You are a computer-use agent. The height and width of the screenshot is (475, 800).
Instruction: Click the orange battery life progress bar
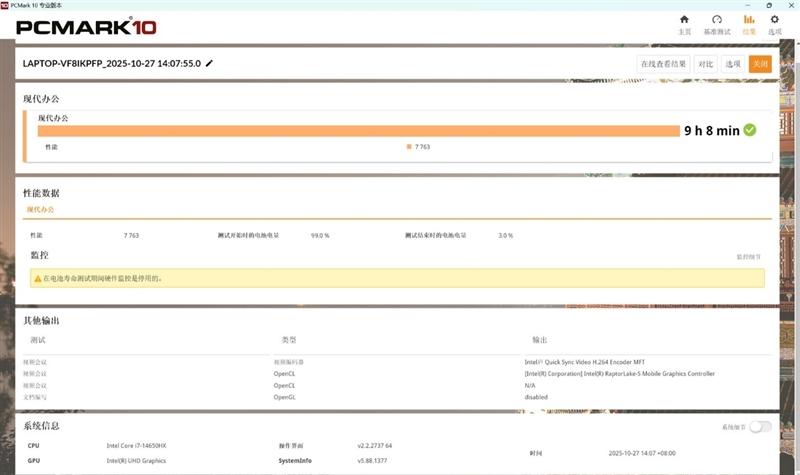click(x=359, y=131)
